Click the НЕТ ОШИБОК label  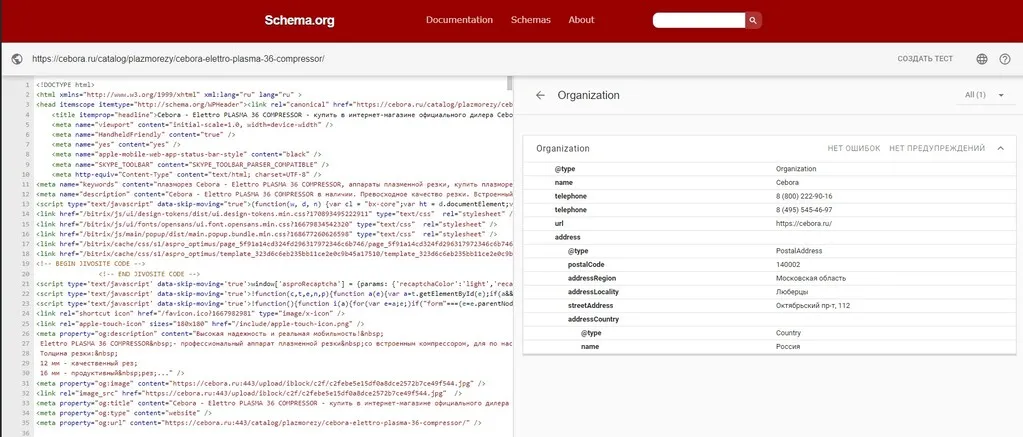(x=853, y=149)
